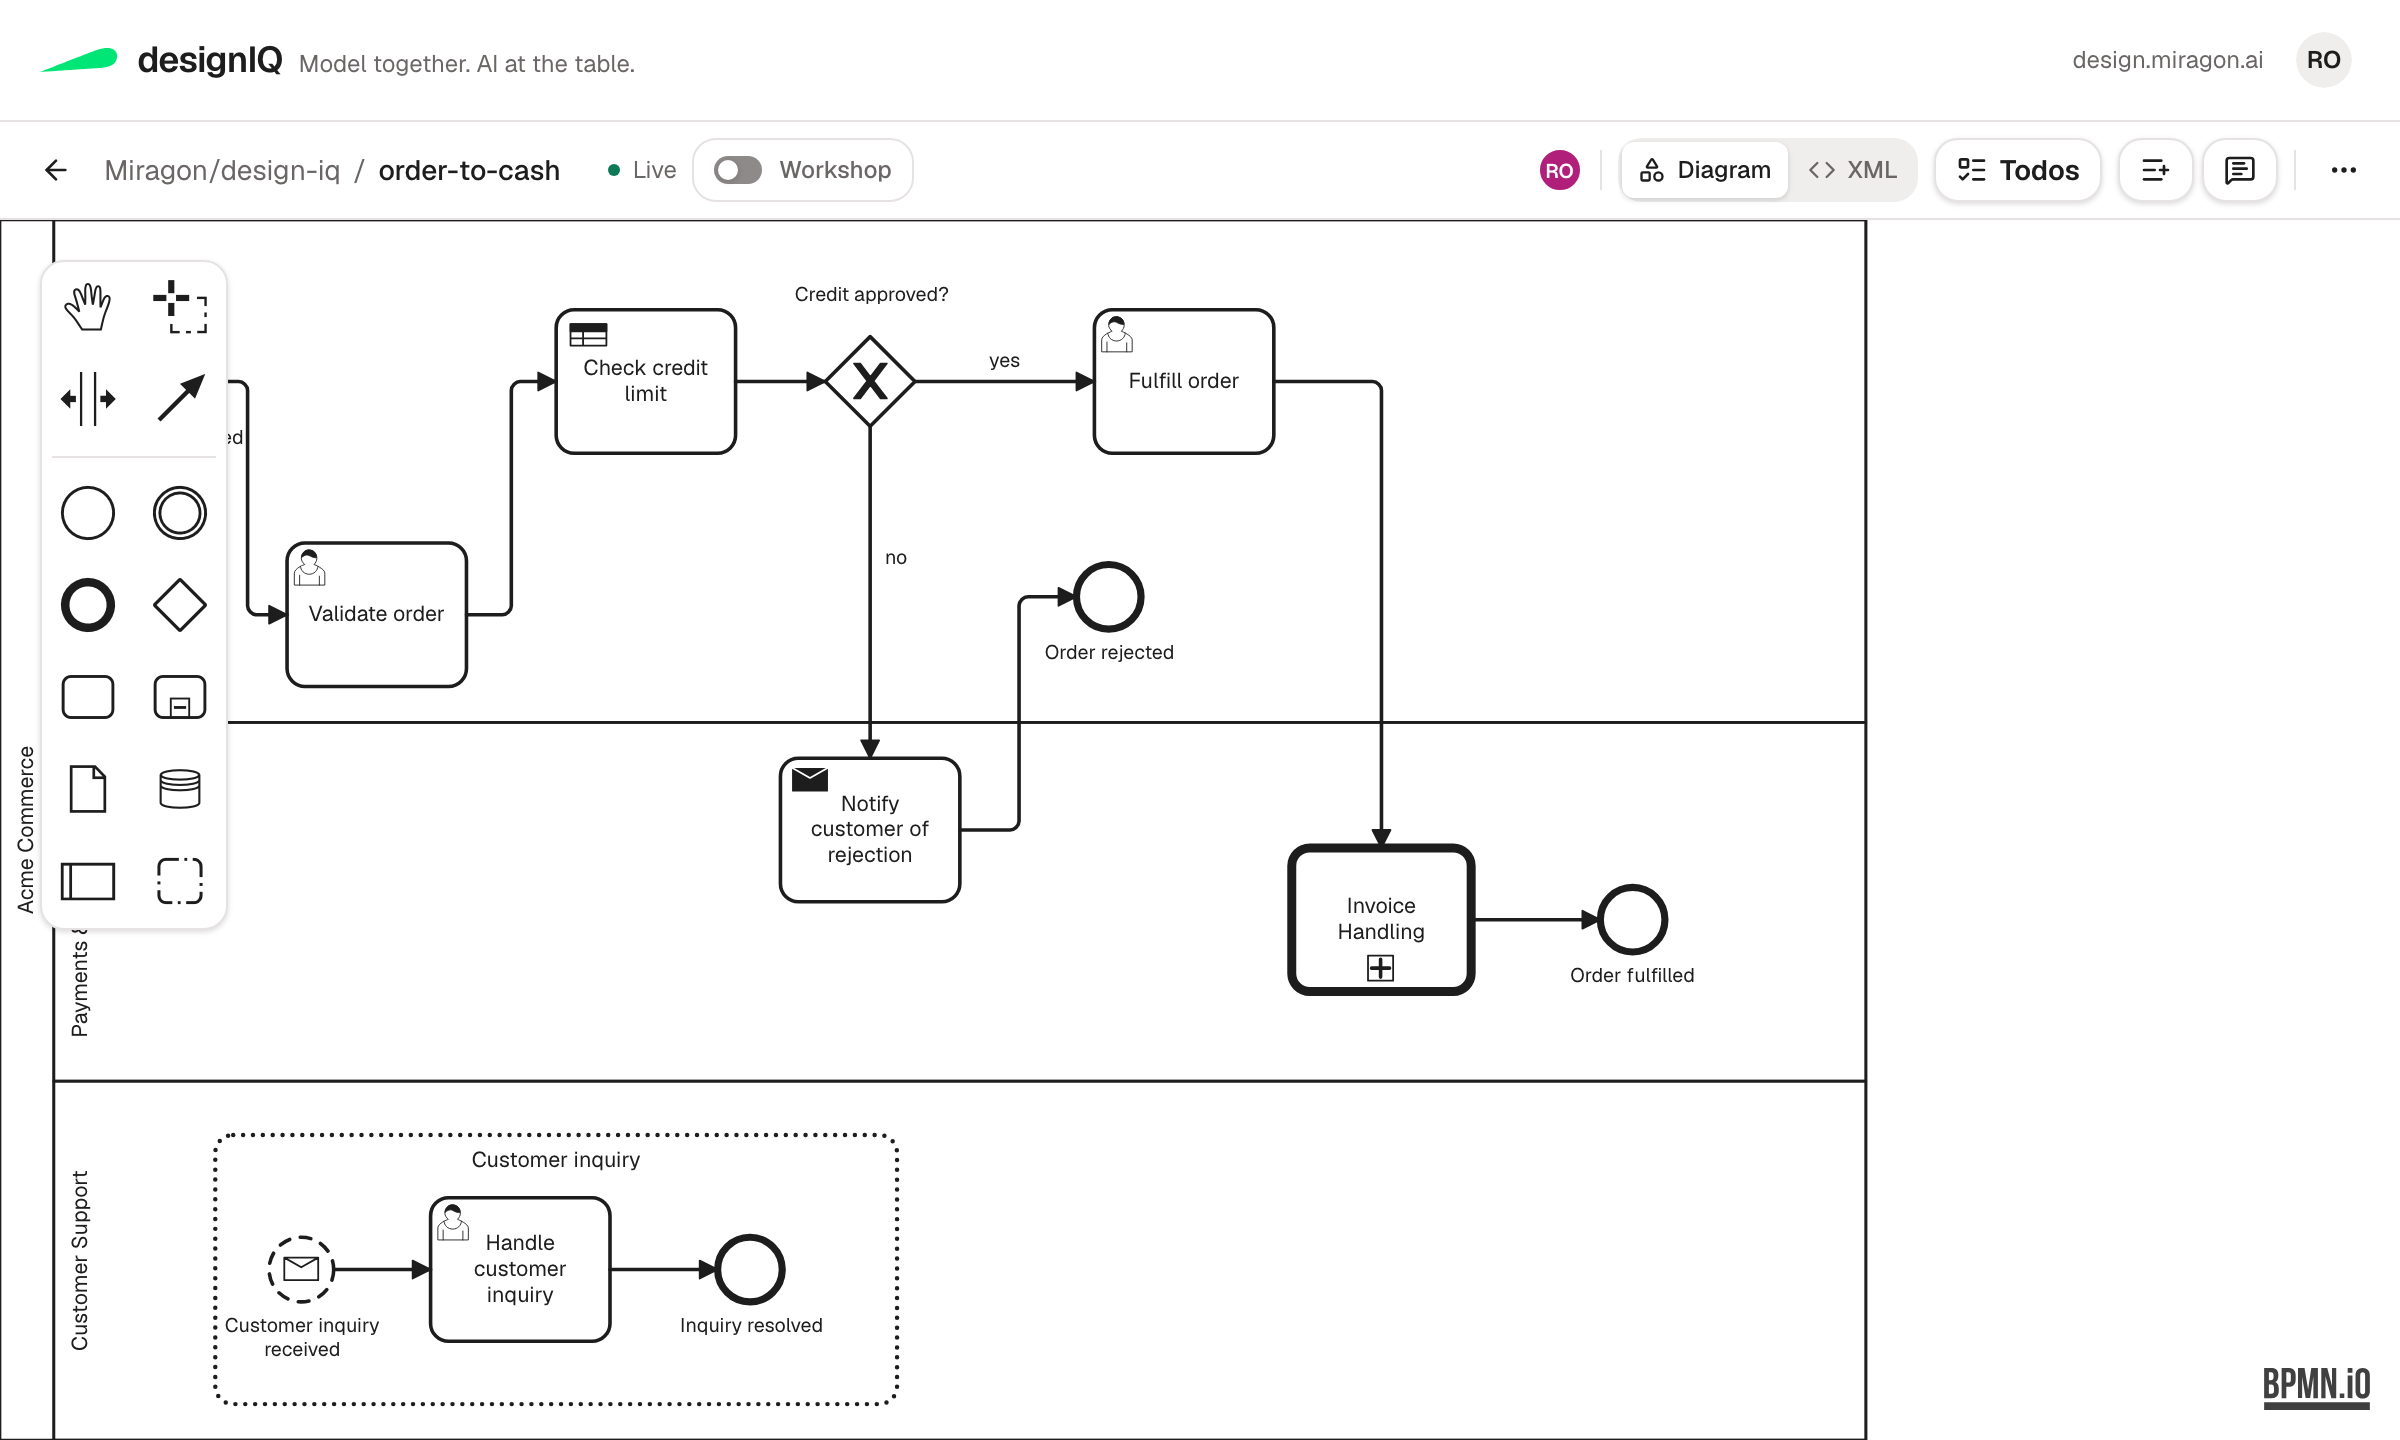Go back using the left arrow
Viewport: 2400px width, 1440px height.
(56, 170)
